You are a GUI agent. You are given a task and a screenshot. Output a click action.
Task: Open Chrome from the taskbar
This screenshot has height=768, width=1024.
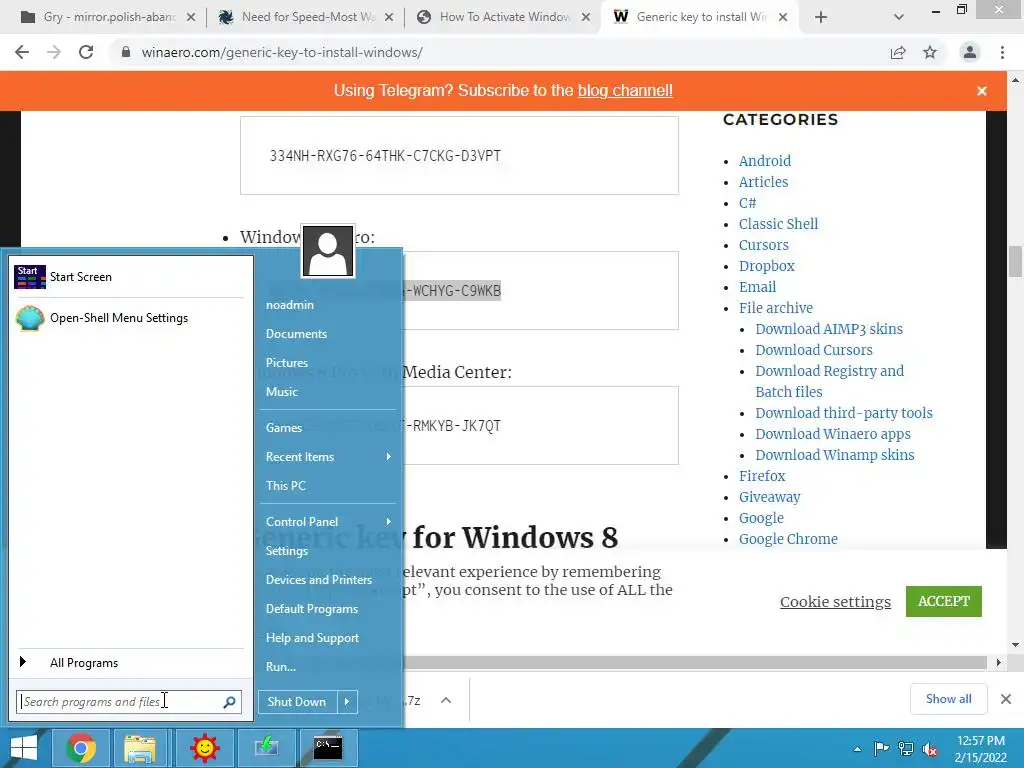80,748
